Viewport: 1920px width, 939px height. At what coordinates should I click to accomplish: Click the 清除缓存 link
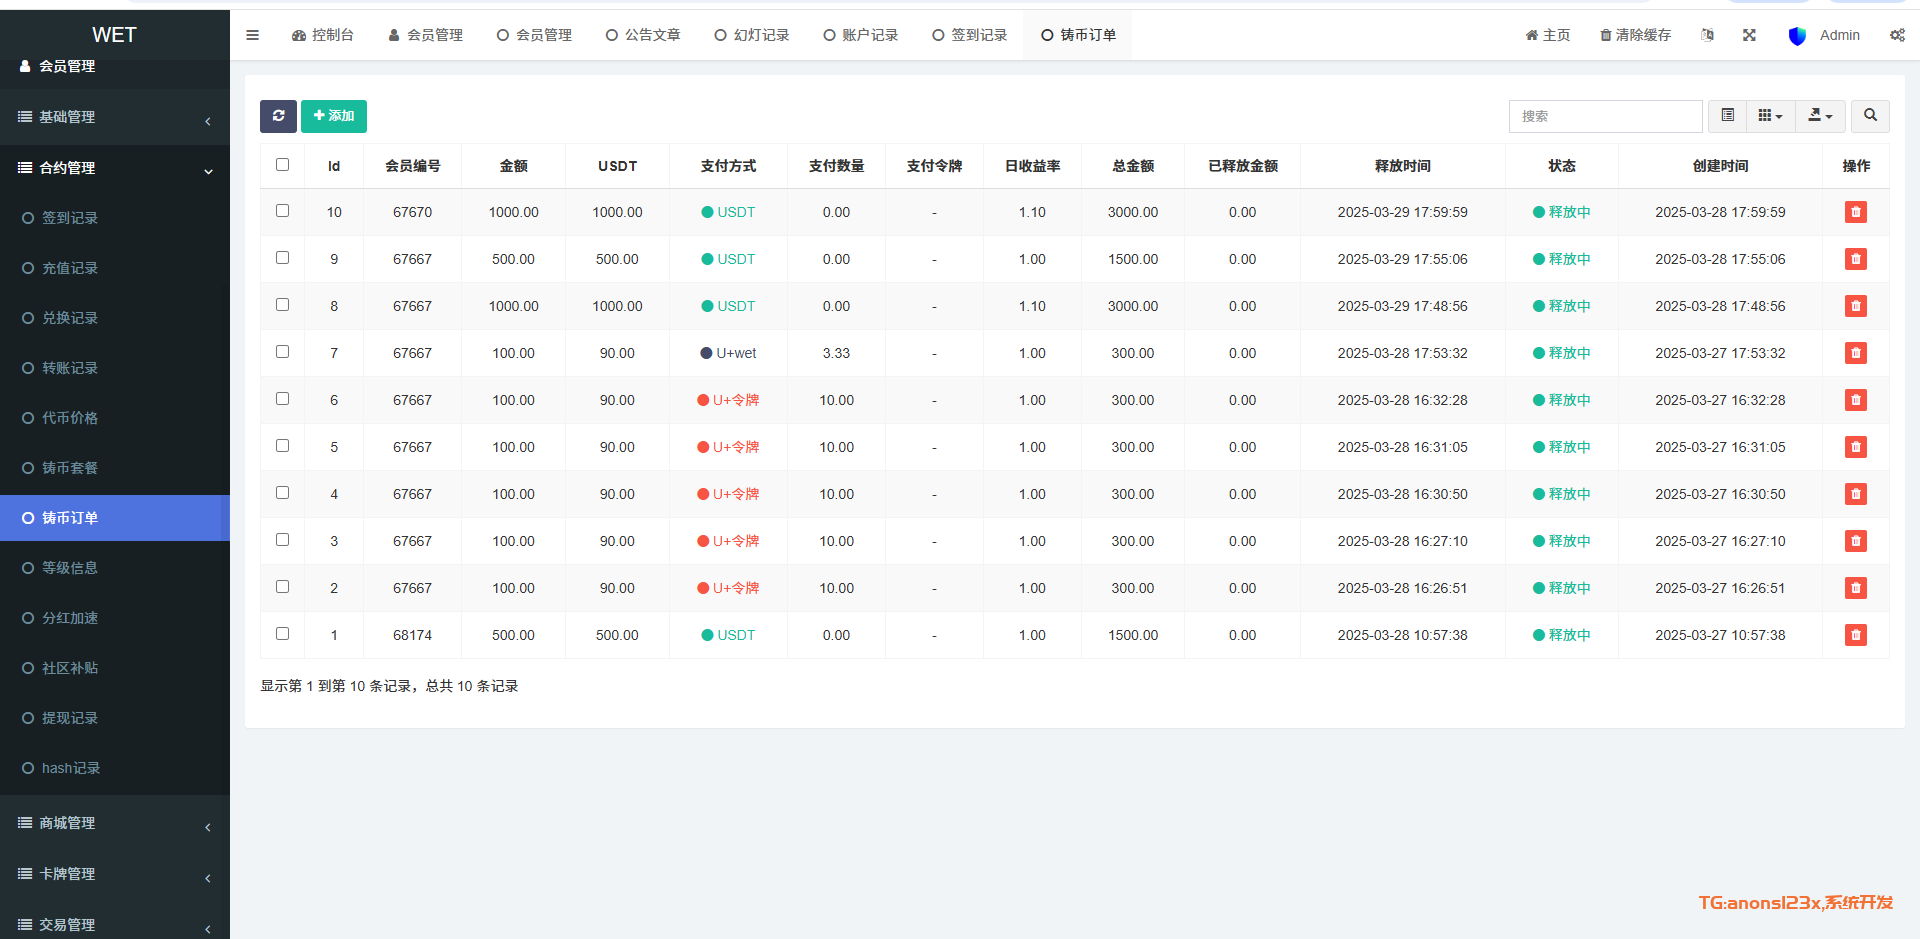pos(1636,35)
